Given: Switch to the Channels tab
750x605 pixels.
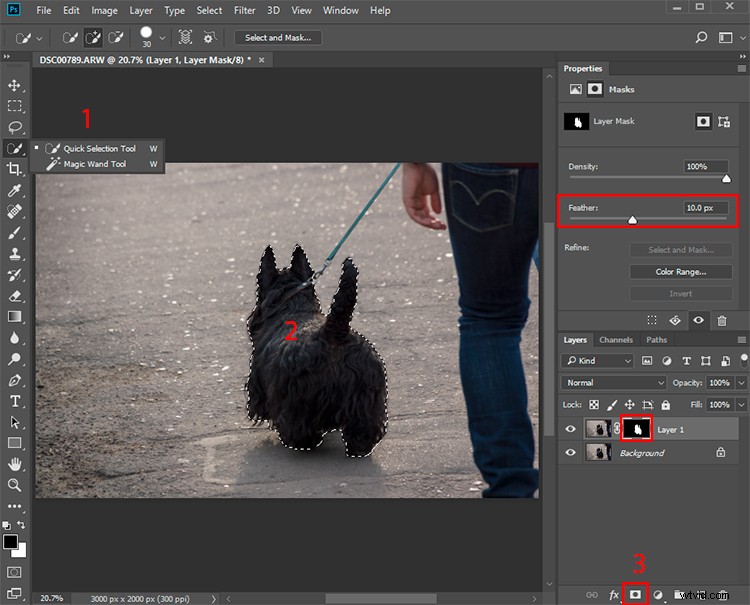Looking at the screenshot, I should coord(616,340).
